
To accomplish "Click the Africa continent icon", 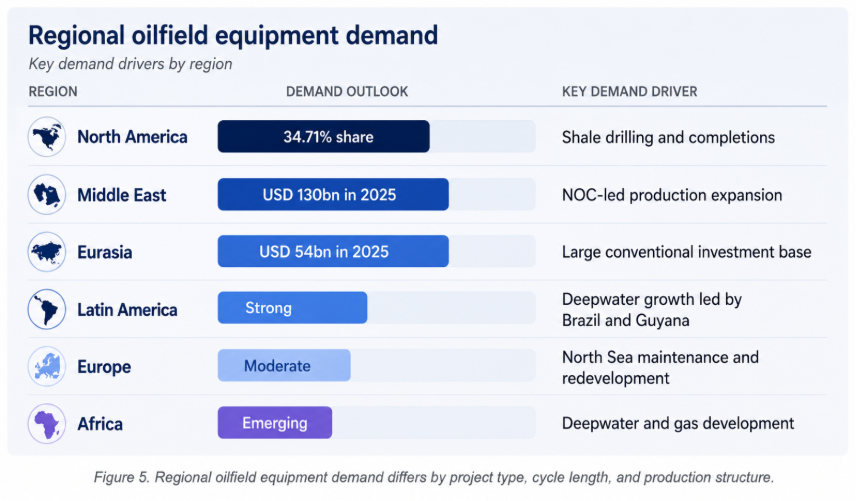I will click(46, 424).
